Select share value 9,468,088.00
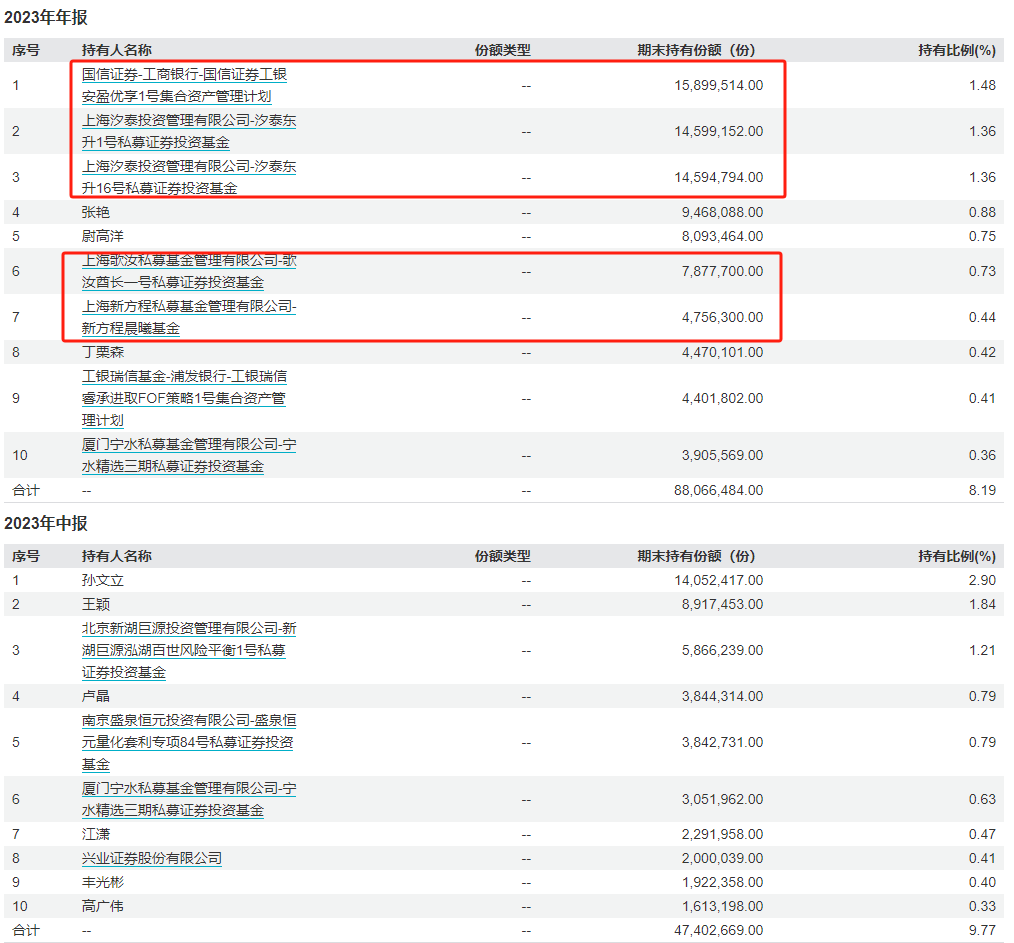The image size is (1014, 943). [x=722, y=212]
